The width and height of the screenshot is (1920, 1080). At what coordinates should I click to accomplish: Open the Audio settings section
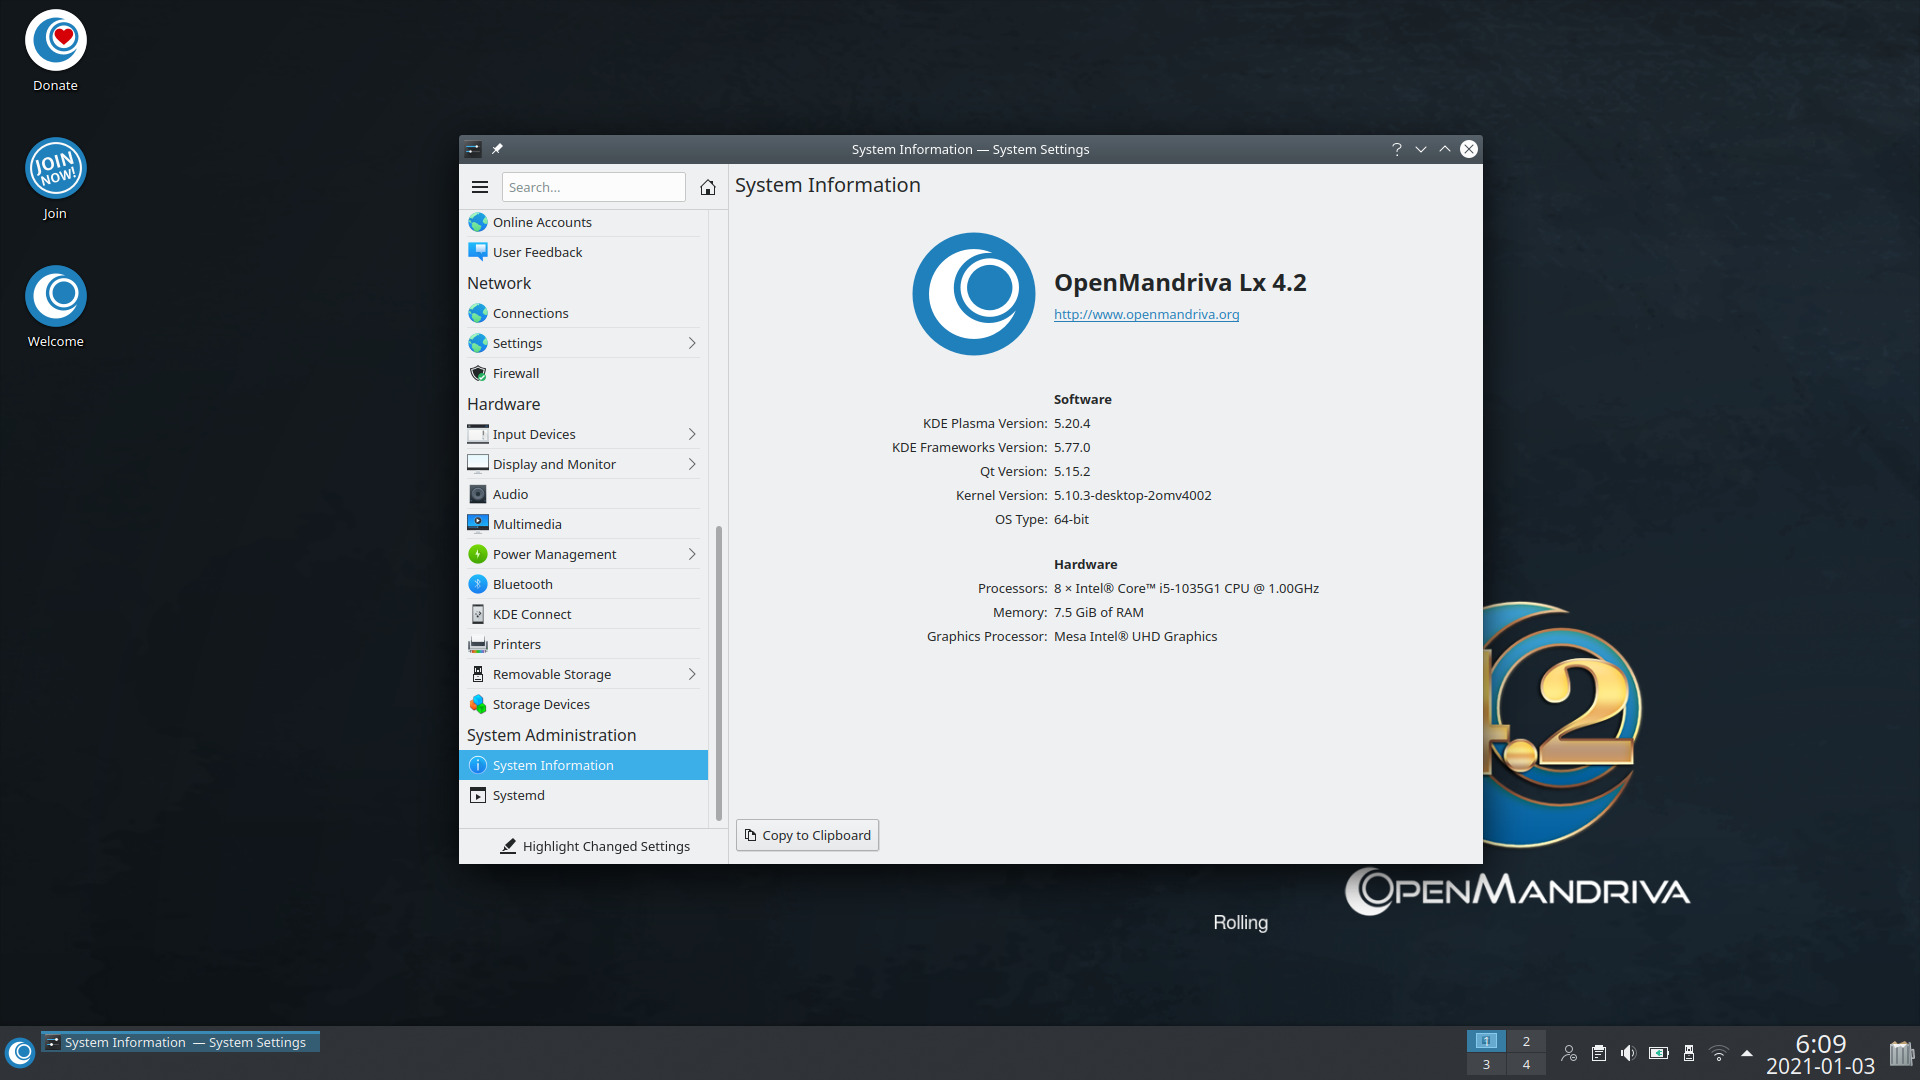[x=510, y=493]
